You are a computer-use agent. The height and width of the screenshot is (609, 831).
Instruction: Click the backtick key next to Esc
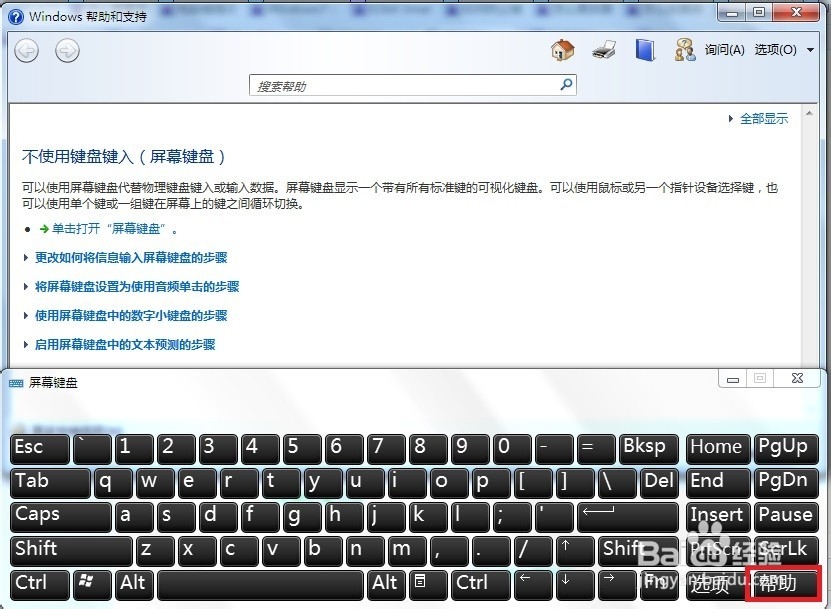pos(93,449)
